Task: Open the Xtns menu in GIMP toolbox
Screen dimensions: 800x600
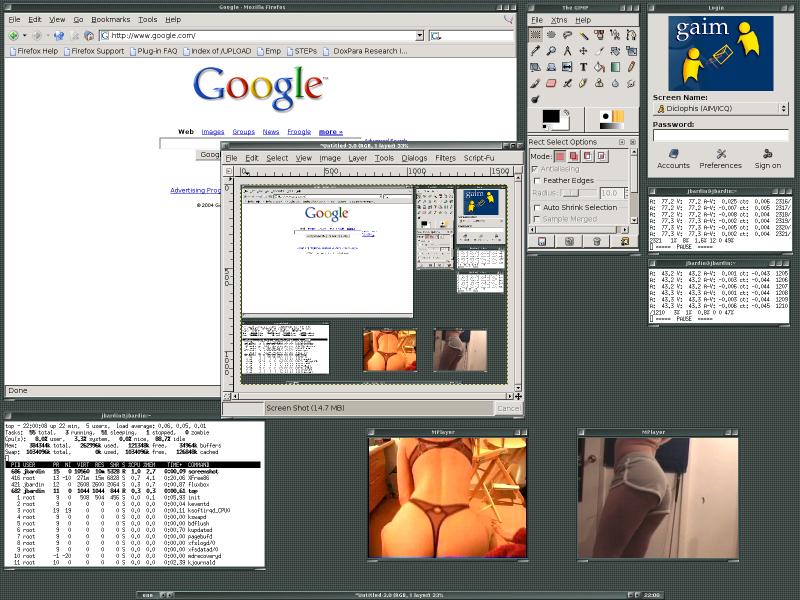Action: 559,20
